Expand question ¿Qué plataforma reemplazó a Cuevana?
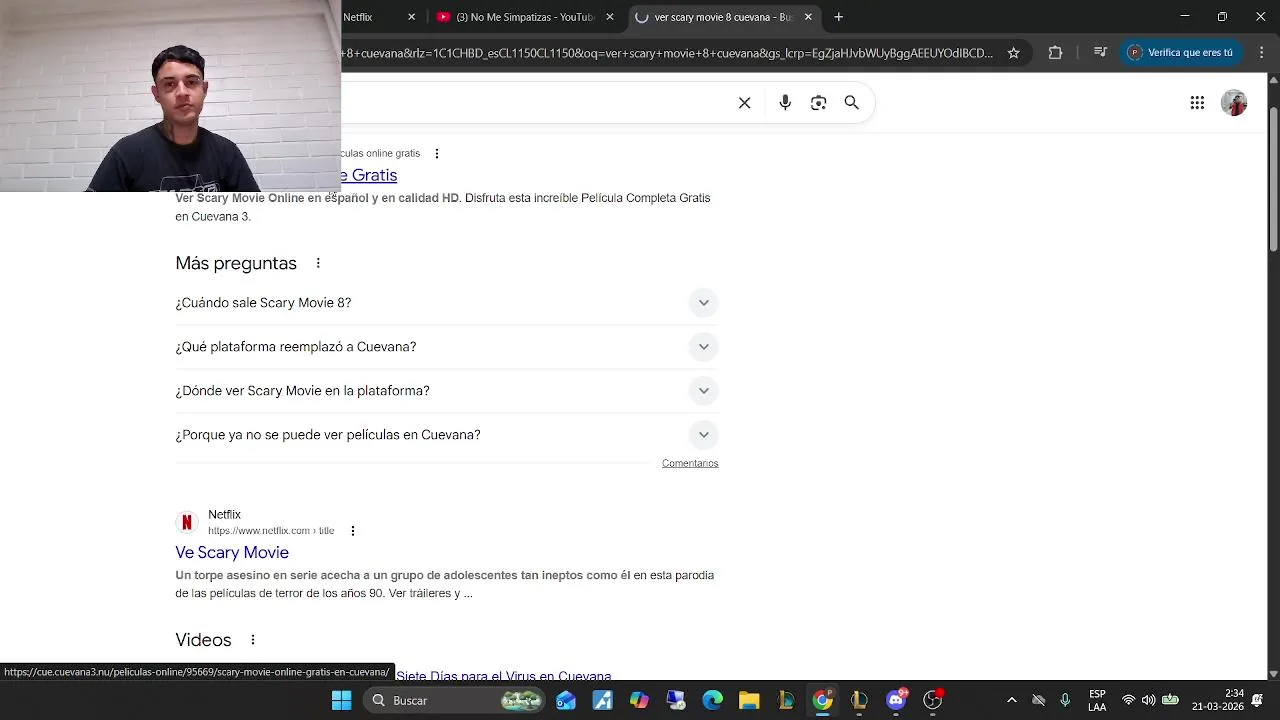The width and height of the screenshot is (1280, 720). pyautogui.click(x=447, y=347)
